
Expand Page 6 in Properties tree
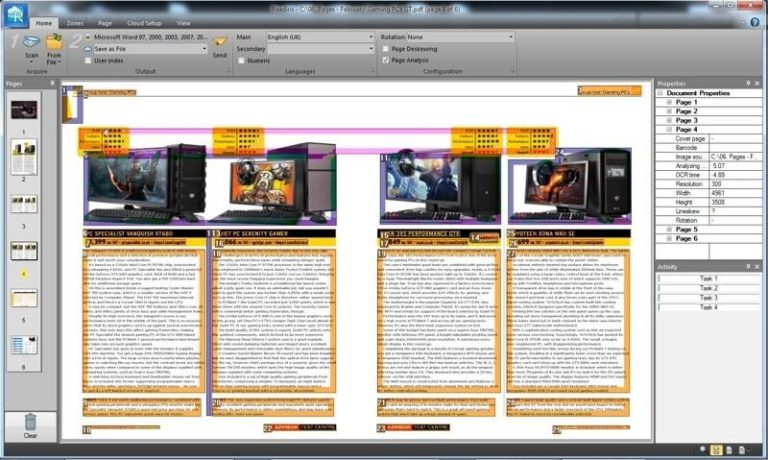point(670,239)
